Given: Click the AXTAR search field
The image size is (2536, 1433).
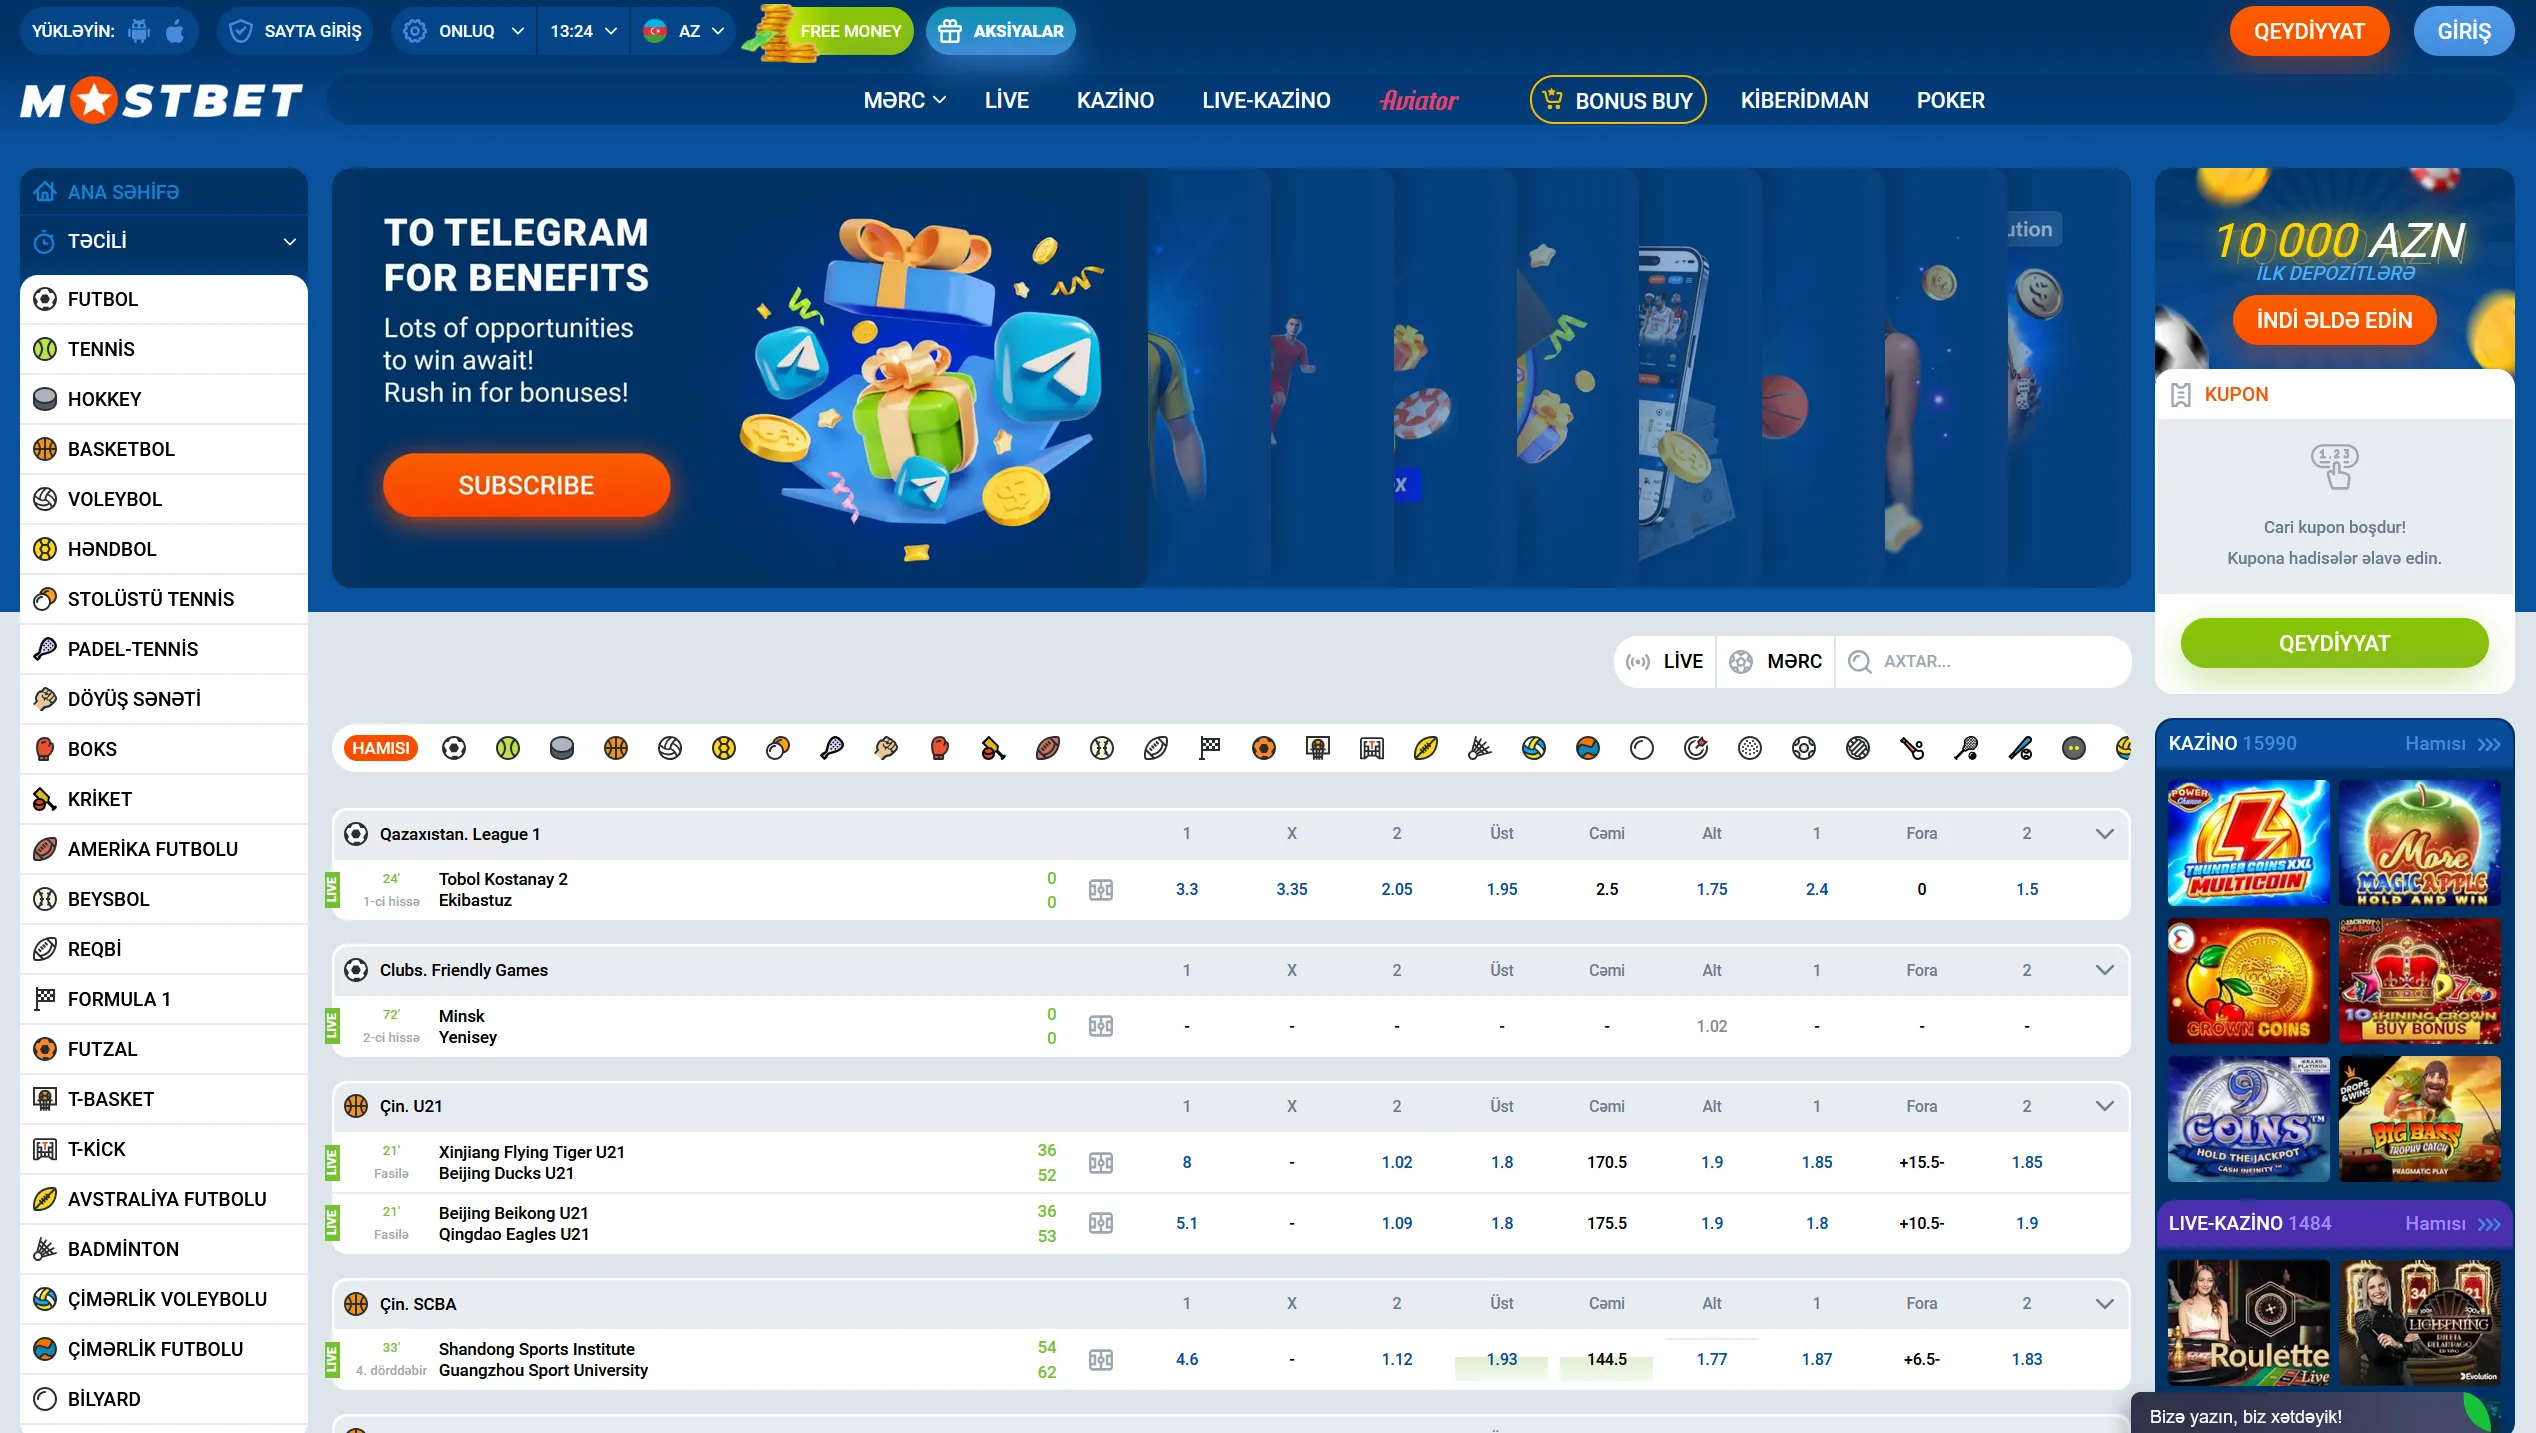Looking at the screenshot, I should point(1983,661).
